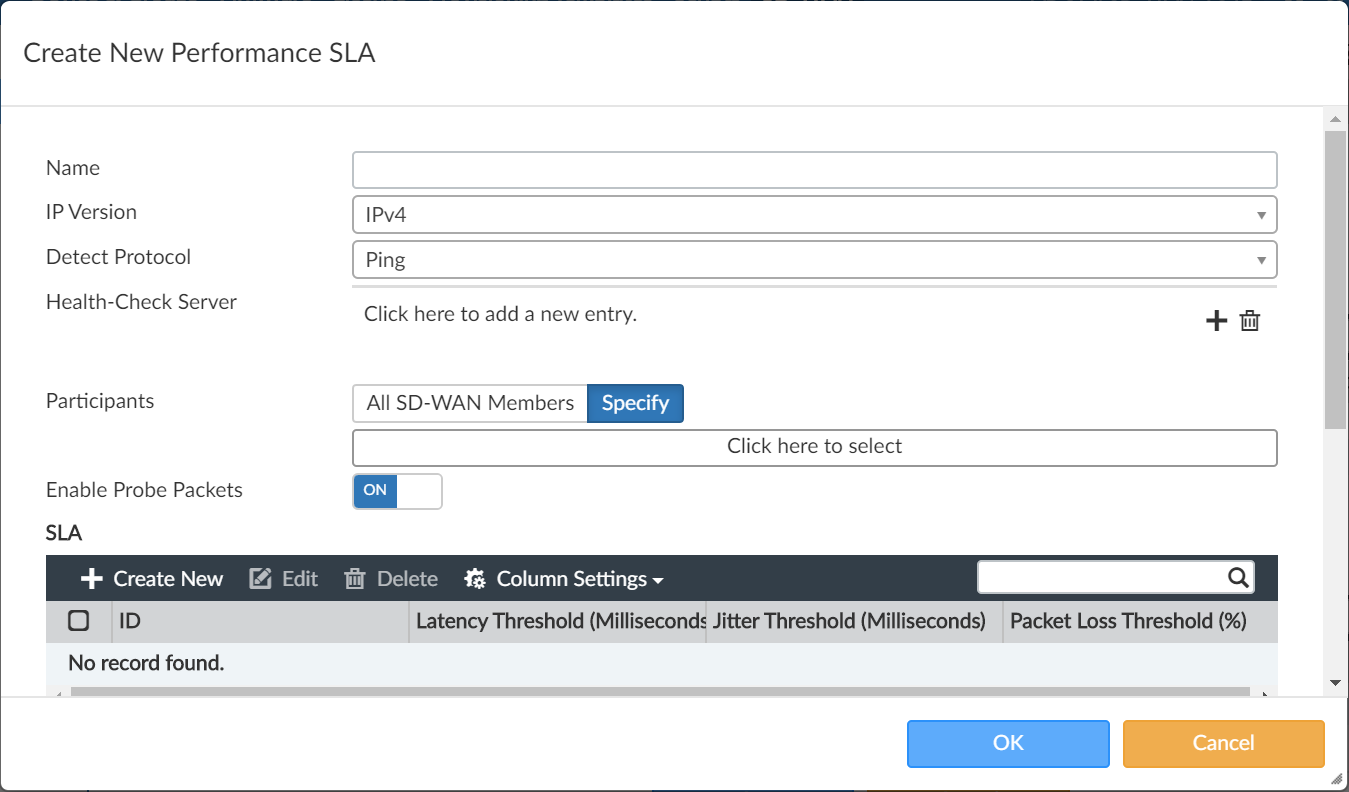Click the search magnifier icon in SLA table

[1237, 577]
